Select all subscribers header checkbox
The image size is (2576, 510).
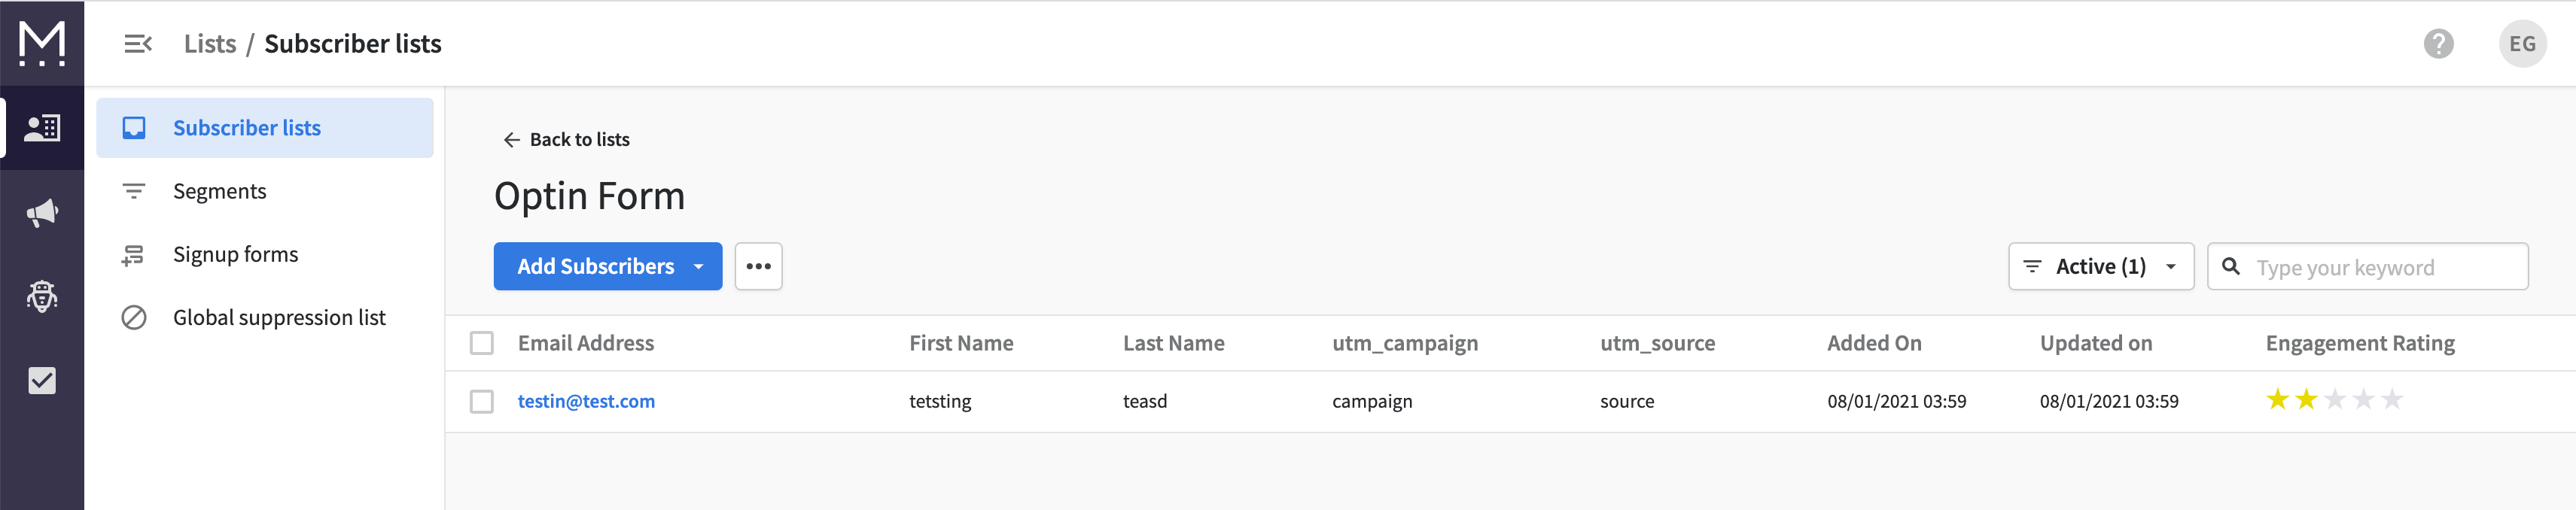[x=482, y=343]
